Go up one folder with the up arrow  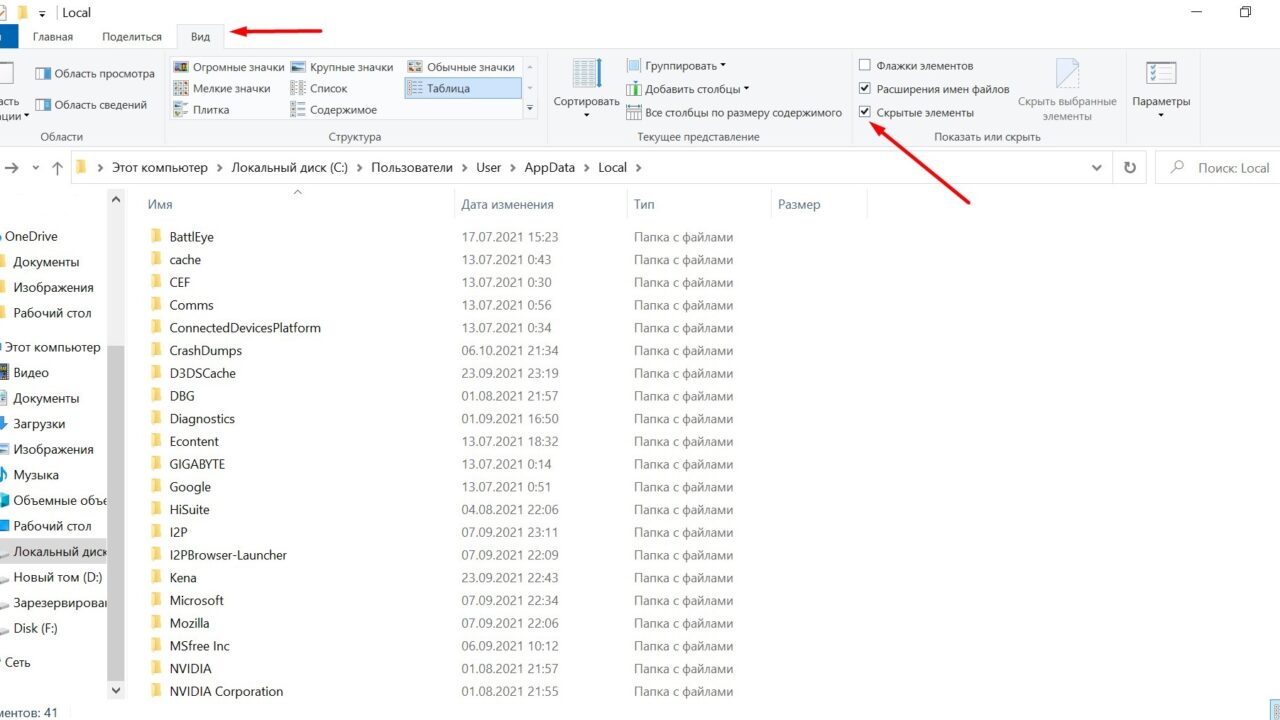coord(57,168)
